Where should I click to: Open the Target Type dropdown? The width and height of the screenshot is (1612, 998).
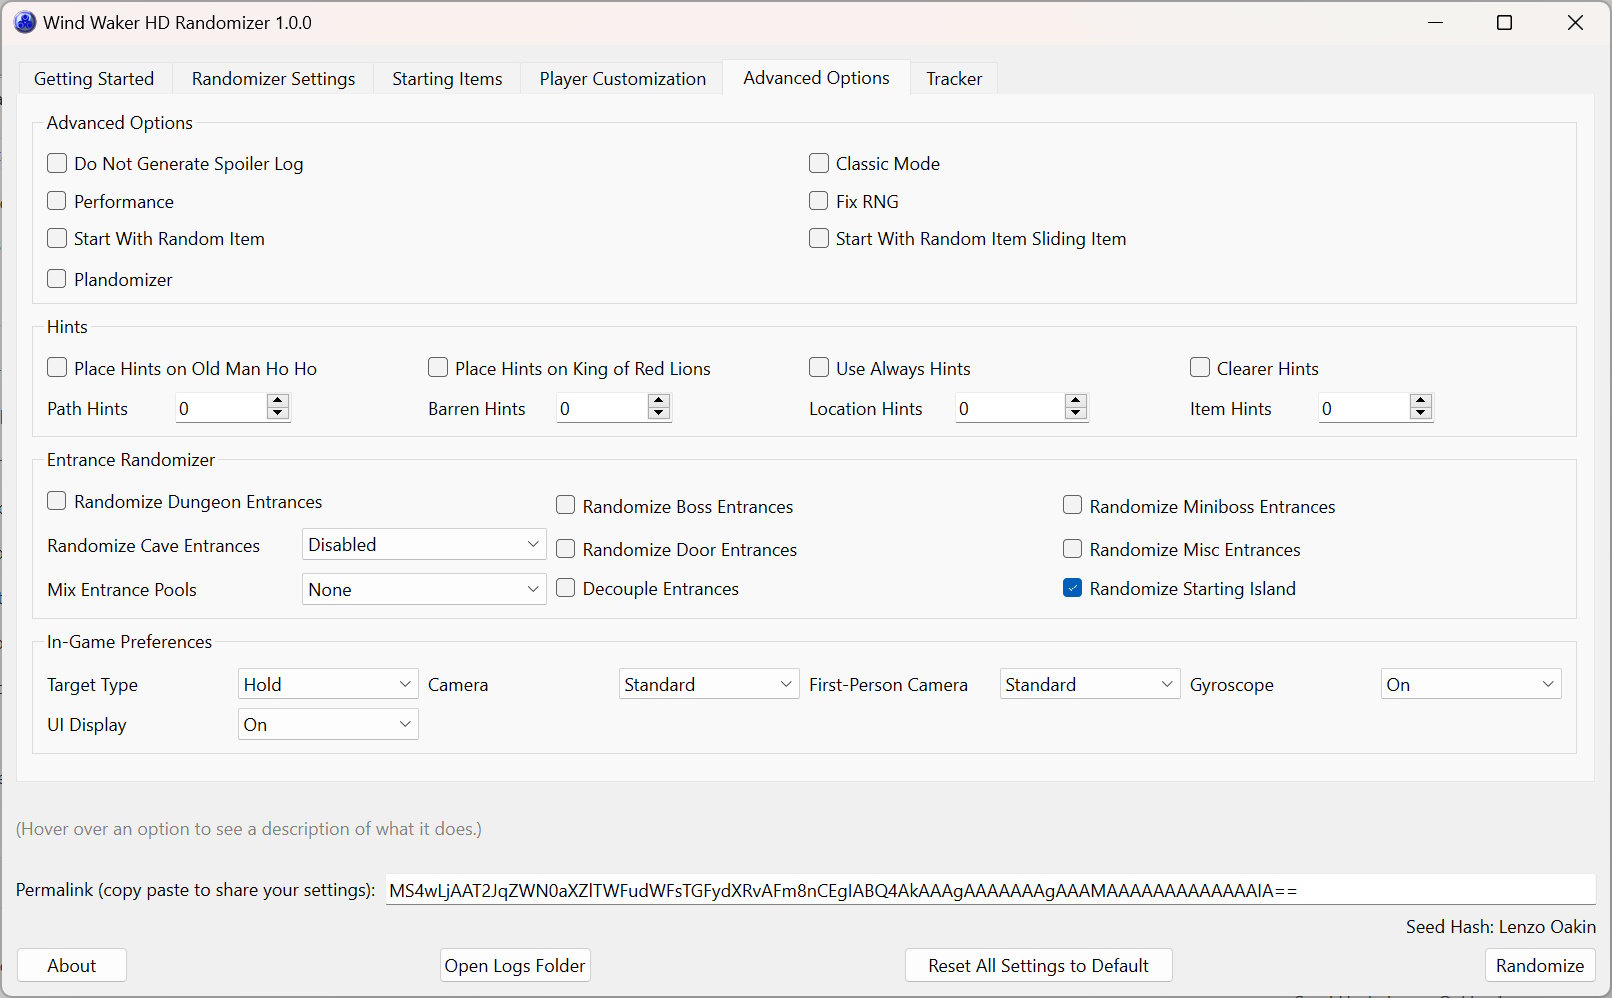click(x=328, y=685)
